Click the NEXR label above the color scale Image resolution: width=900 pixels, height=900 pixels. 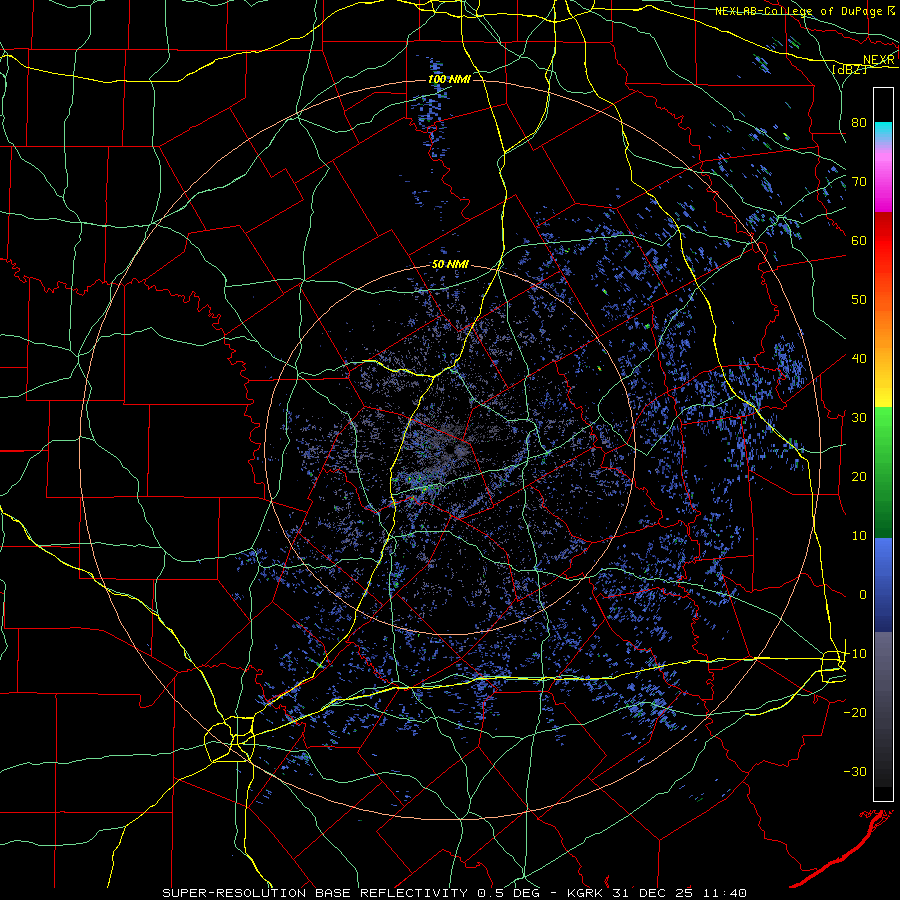[879, 60]
